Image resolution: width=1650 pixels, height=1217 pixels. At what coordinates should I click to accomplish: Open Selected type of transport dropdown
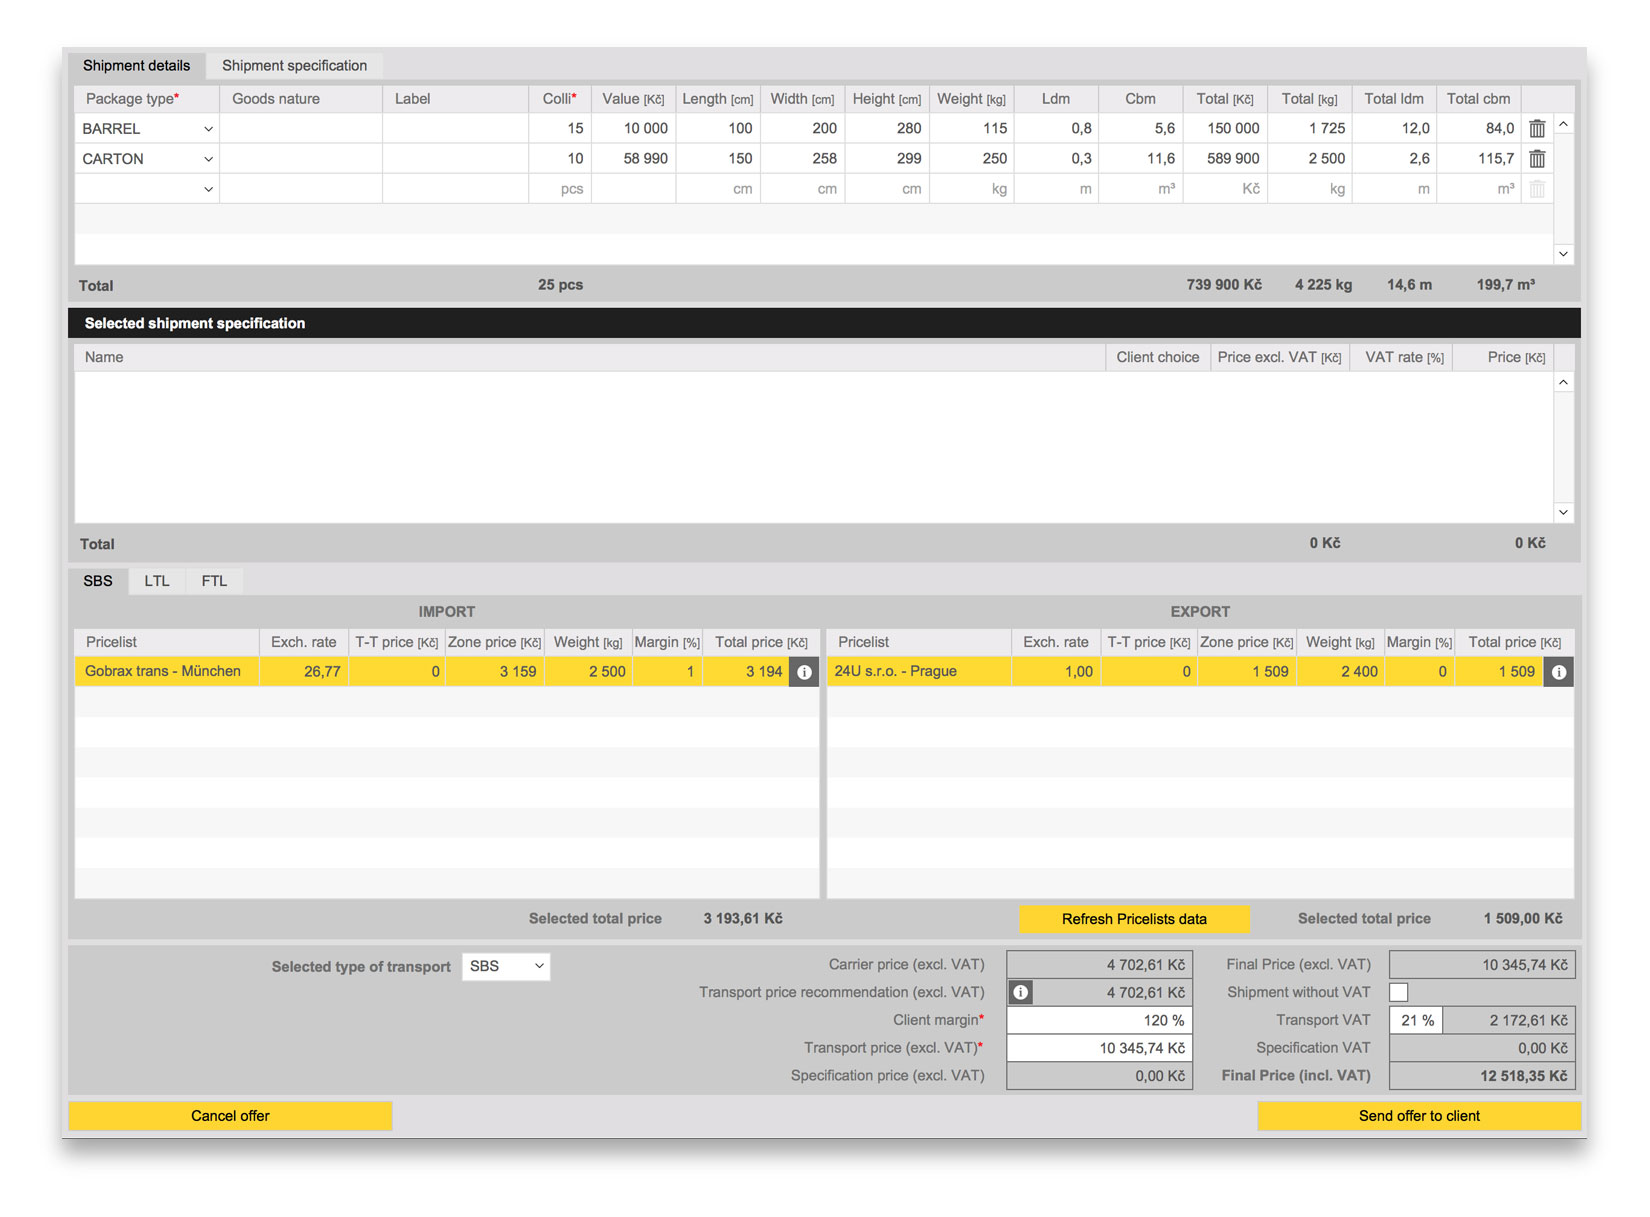[x=506, y=966]
